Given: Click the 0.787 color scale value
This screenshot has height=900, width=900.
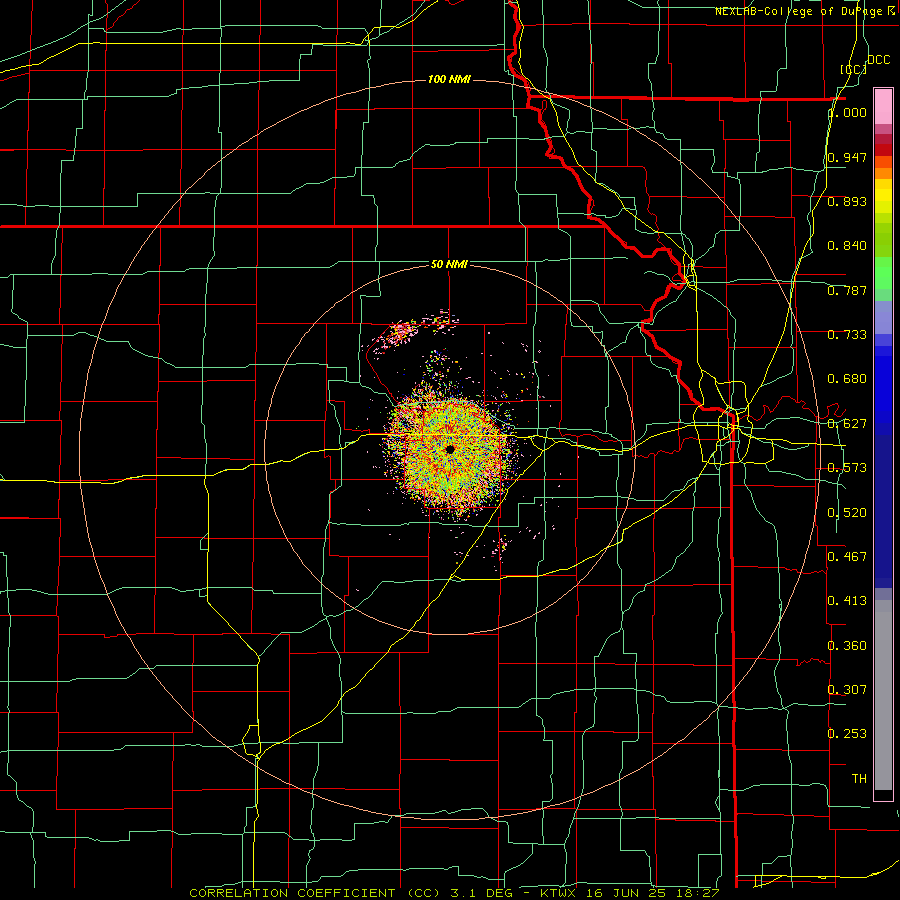Looking at the screenshot, I should [847, 290].
